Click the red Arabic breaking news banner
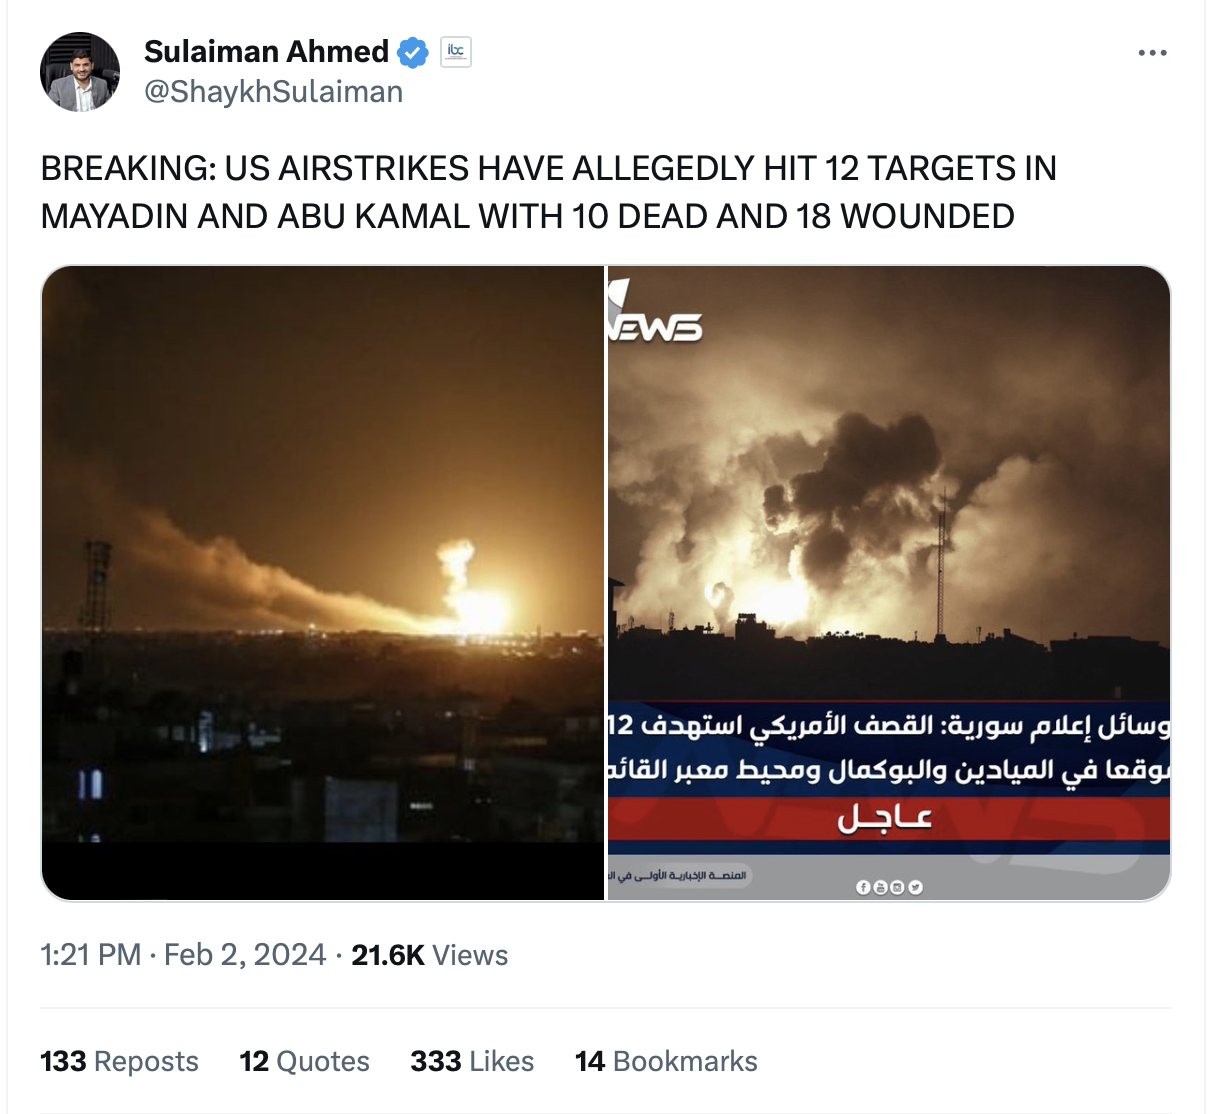The height and width of the screenshot is (1114, 1208). tap(889, 819)
